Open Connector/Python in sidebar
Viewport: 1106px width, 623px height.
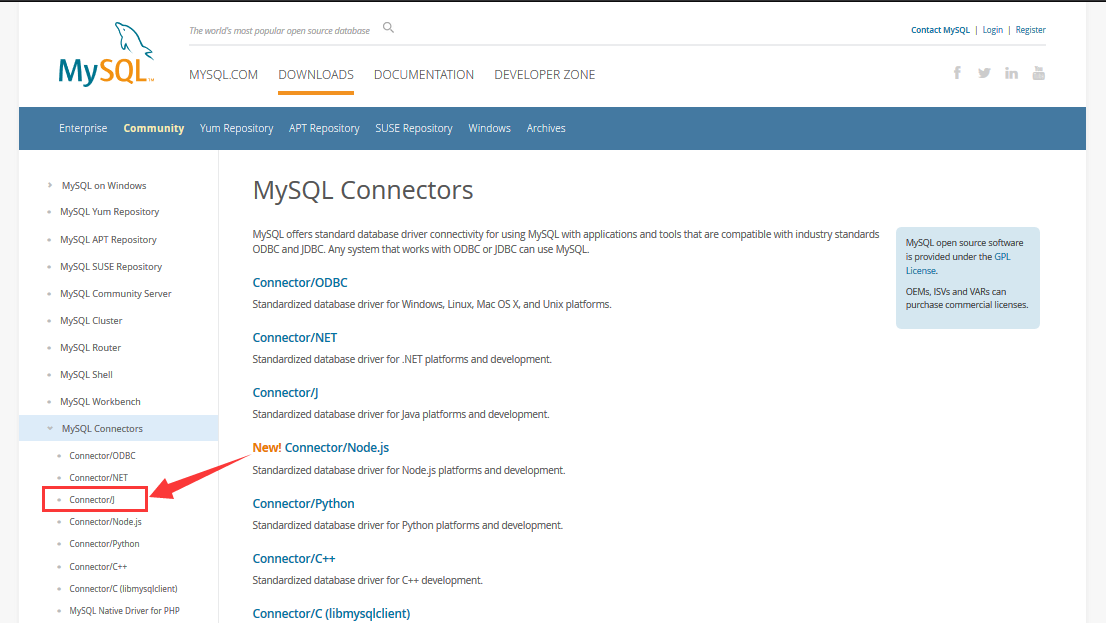pyautogui.click(x=104, y=544)
